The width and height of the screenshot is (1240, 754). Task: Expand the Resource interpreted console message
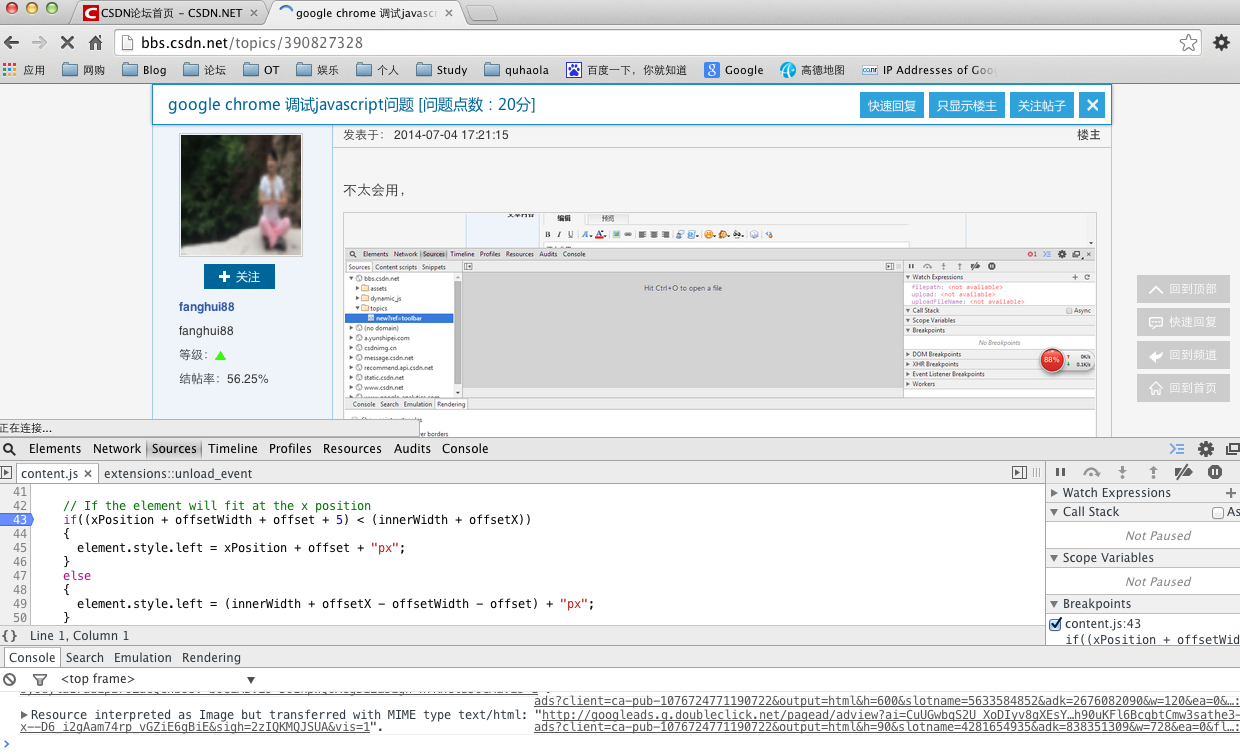pyautogui.click(x=25, y=715)
